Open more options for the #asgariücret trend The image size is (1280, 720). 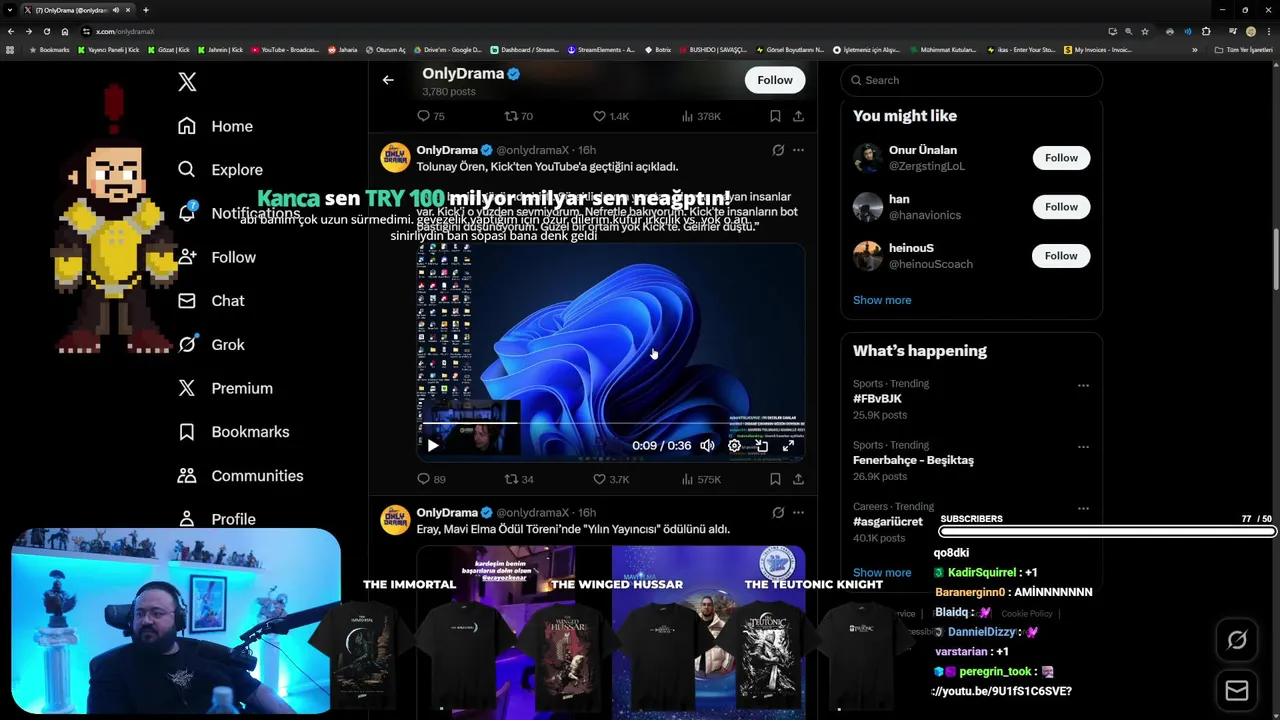1083,508
